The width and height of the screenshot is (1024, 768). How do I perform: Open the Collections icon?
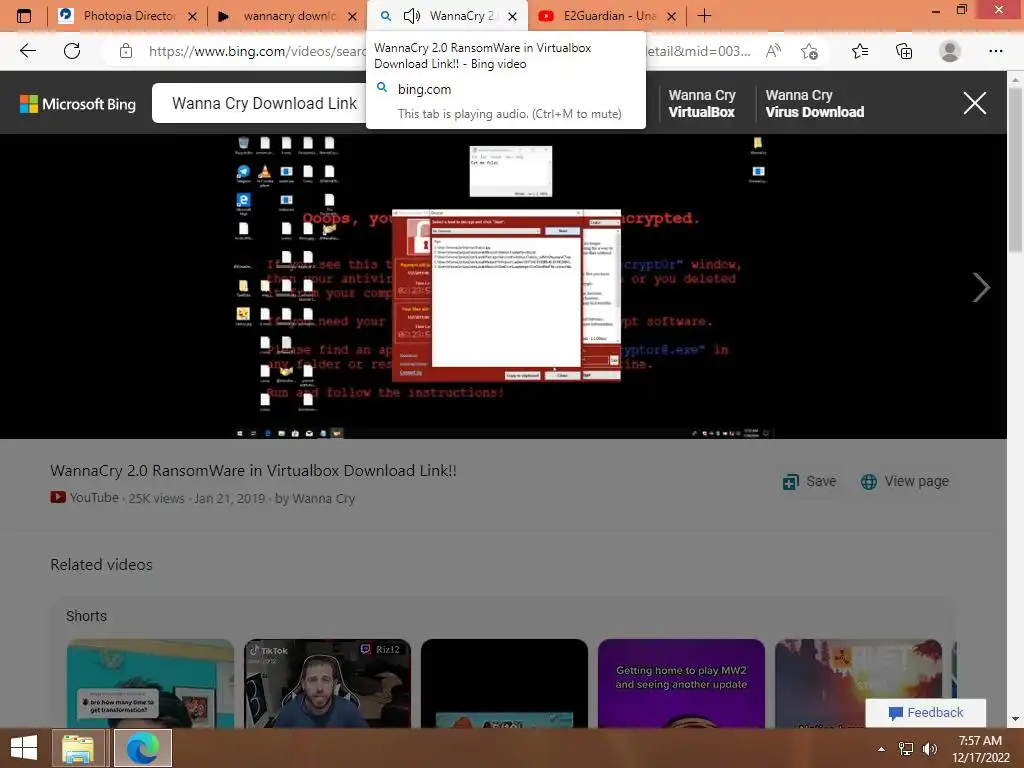point(904,51)
